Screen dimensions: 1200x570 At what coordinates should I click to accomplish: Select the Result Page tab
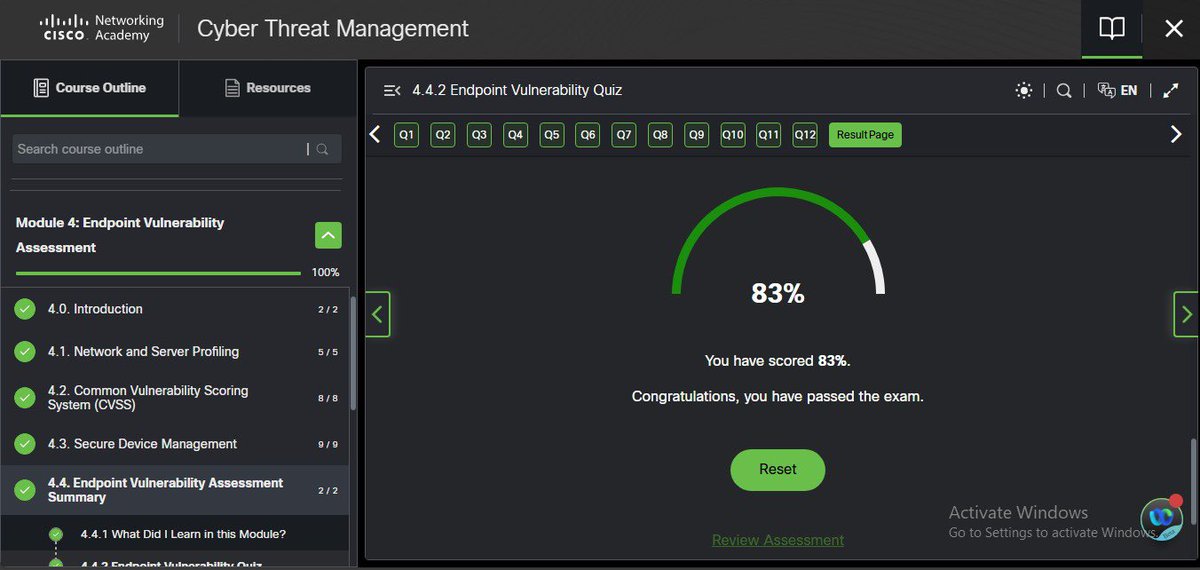pyautogui.click(x=865, y=135)
